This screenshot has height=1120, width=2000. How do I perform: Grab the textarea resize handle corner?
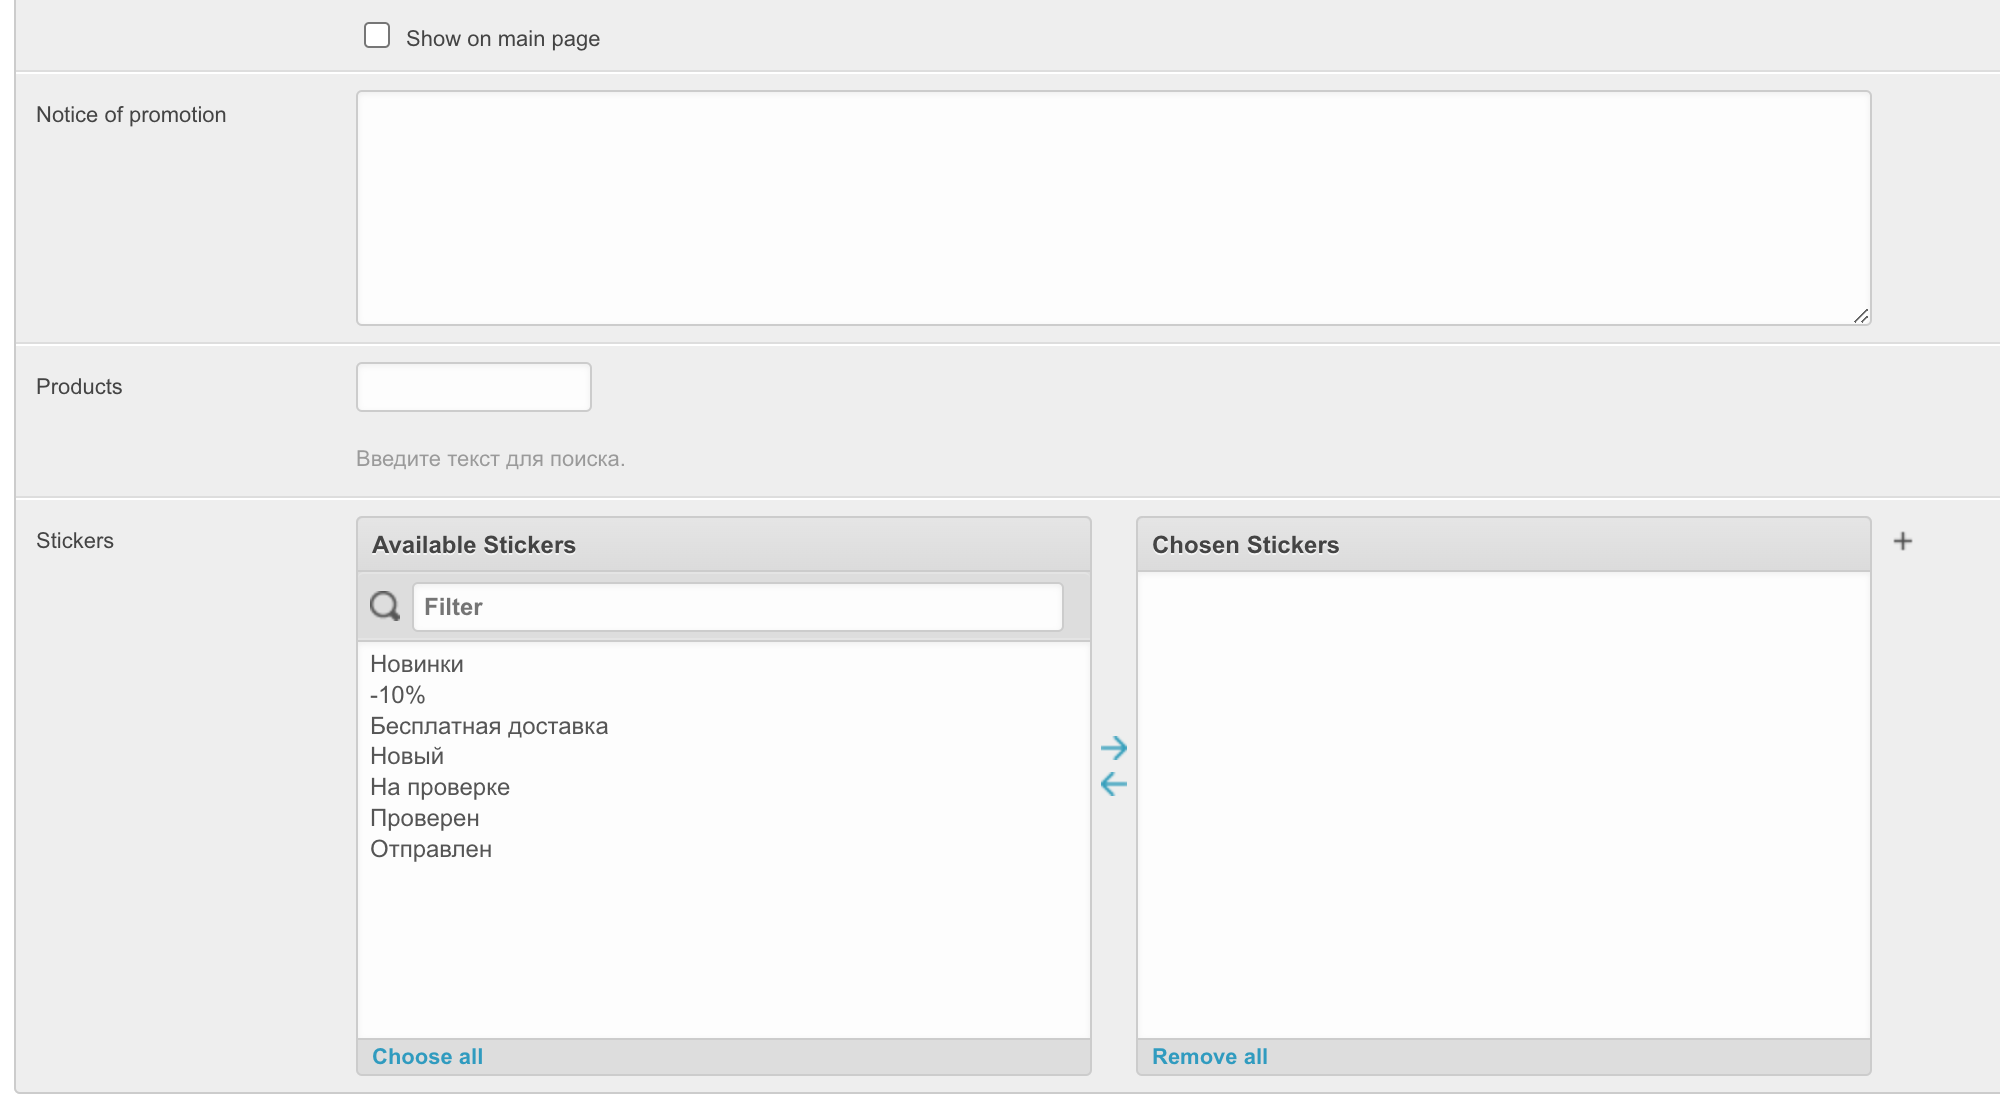point(1860,316)
